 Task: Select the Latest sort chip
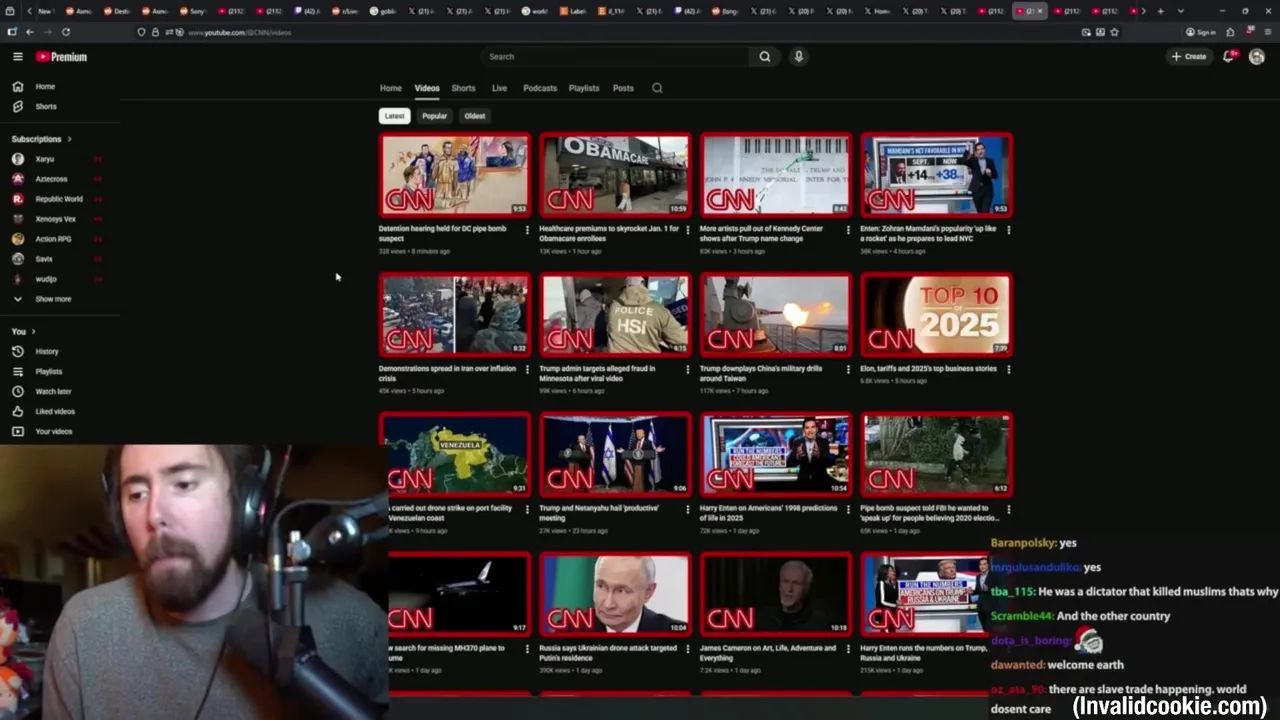tap(394, 116)
